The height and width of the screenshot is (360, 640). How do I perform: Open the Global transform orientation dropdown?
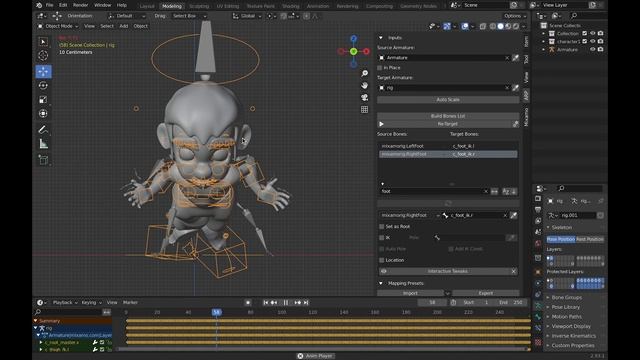click(x=247, y=16)
